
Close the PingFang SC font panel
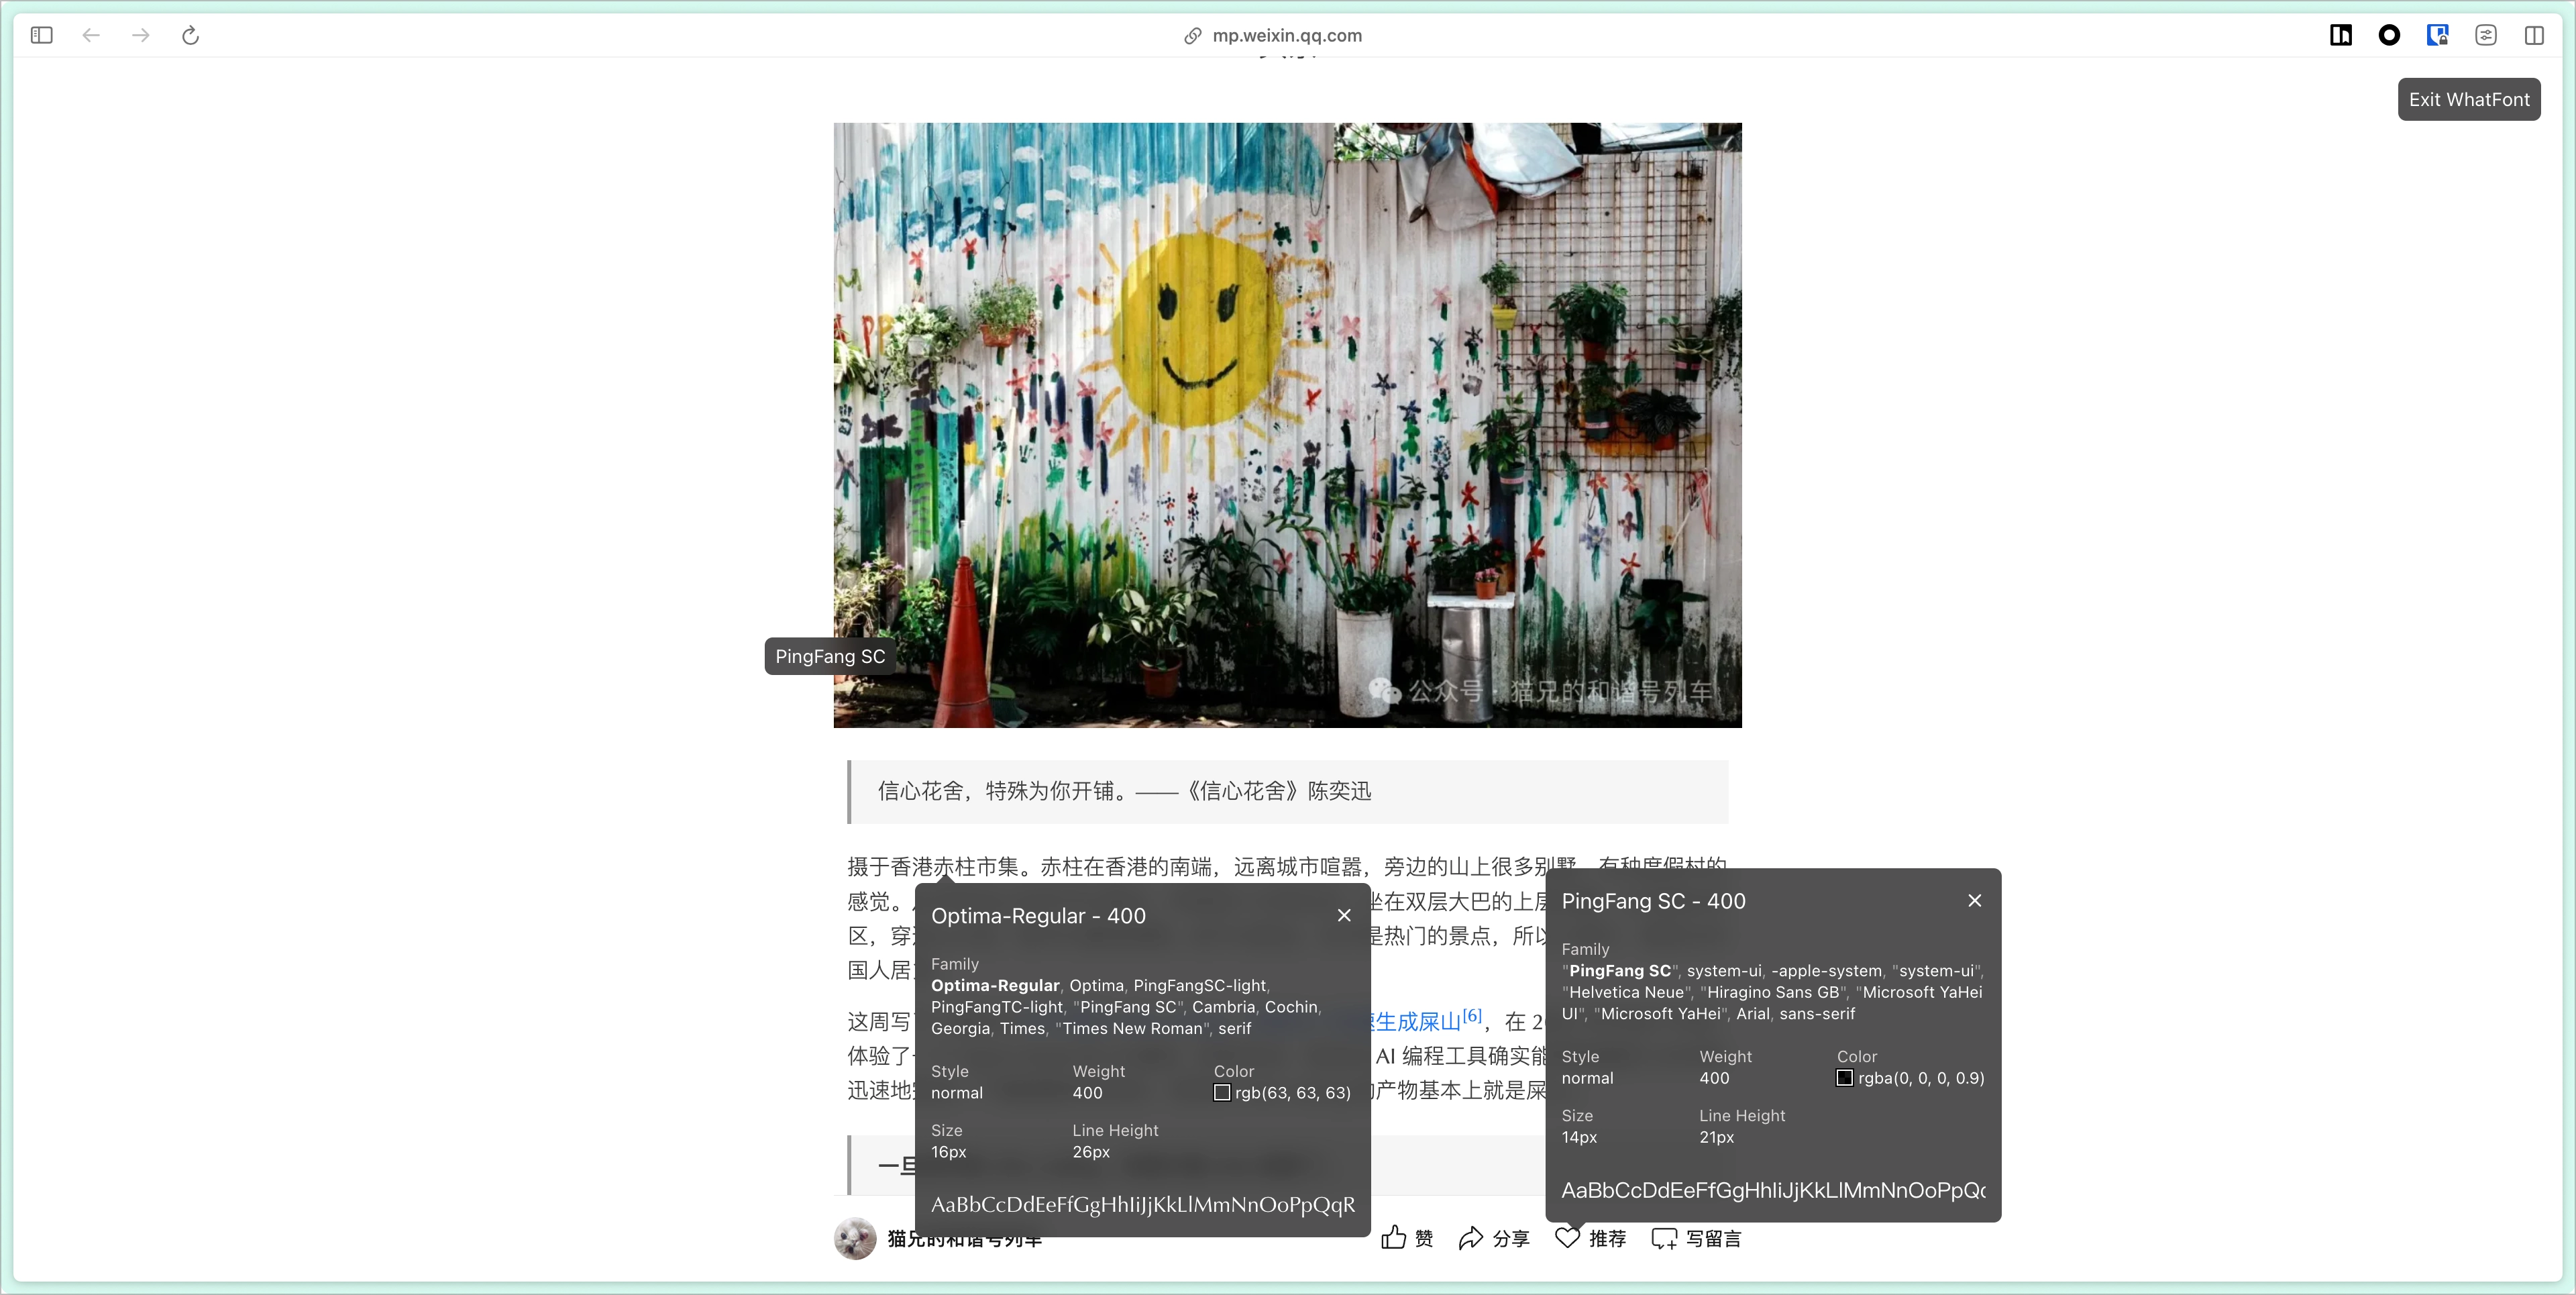click(x=1974, y=900)
